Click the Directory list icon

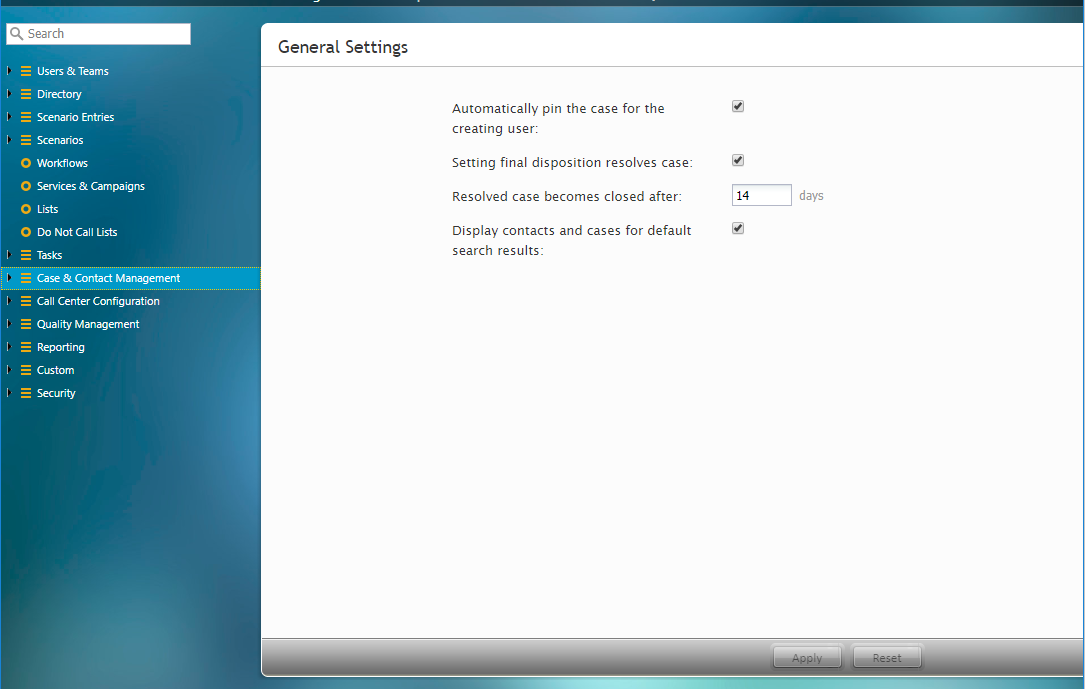26,94
